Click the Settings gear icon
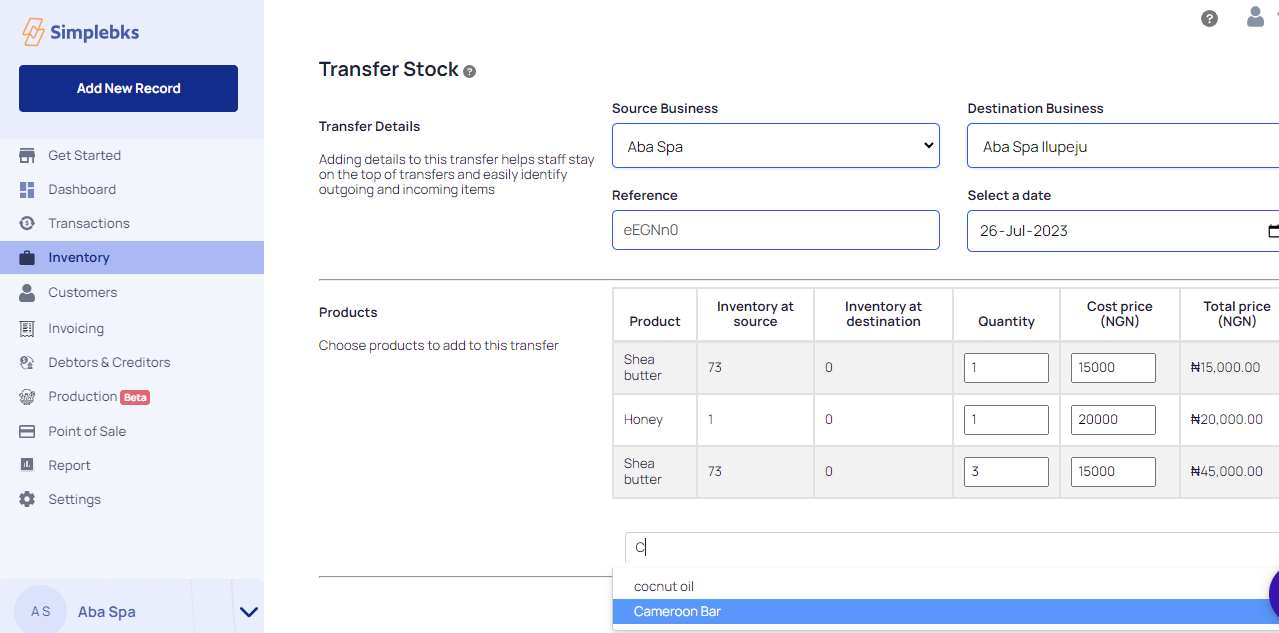This screenshot has height=633, width=1279. [27, 499]
